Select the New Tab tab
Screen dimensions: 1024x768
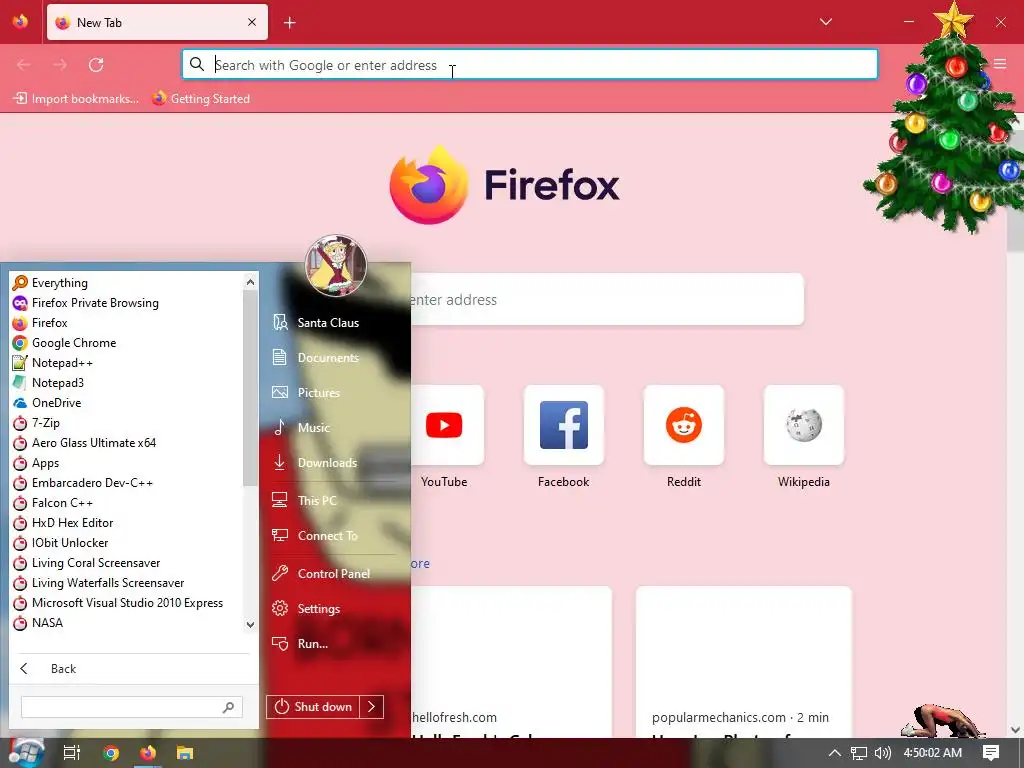pyautogui.click(x=157, y=22)
